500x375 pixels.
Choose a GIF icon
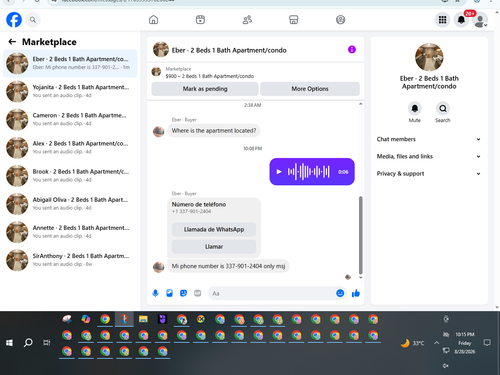(x=198, y=293)
